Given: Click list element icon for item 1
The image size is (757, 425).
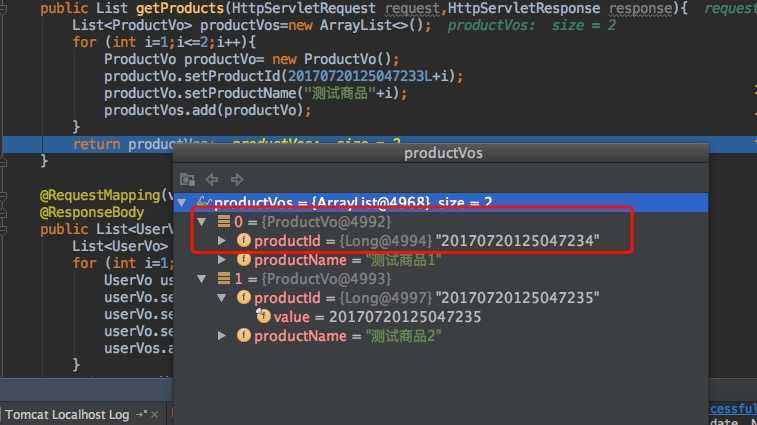Looking at the screenshot, I should tap(224, 278).
